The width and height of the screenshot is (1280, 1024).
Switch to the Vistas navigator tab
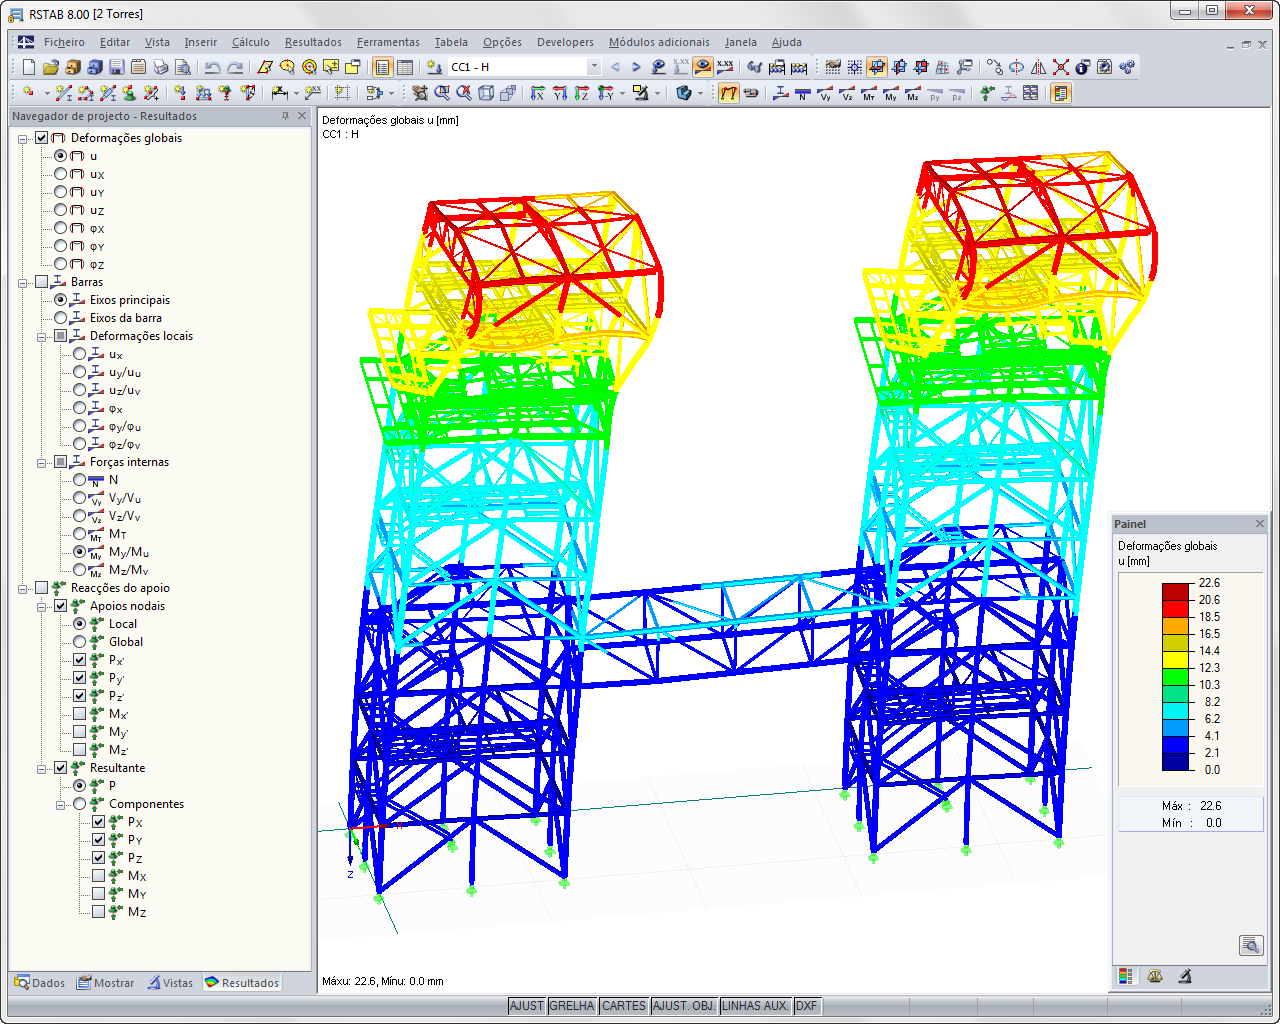[170, 983]
